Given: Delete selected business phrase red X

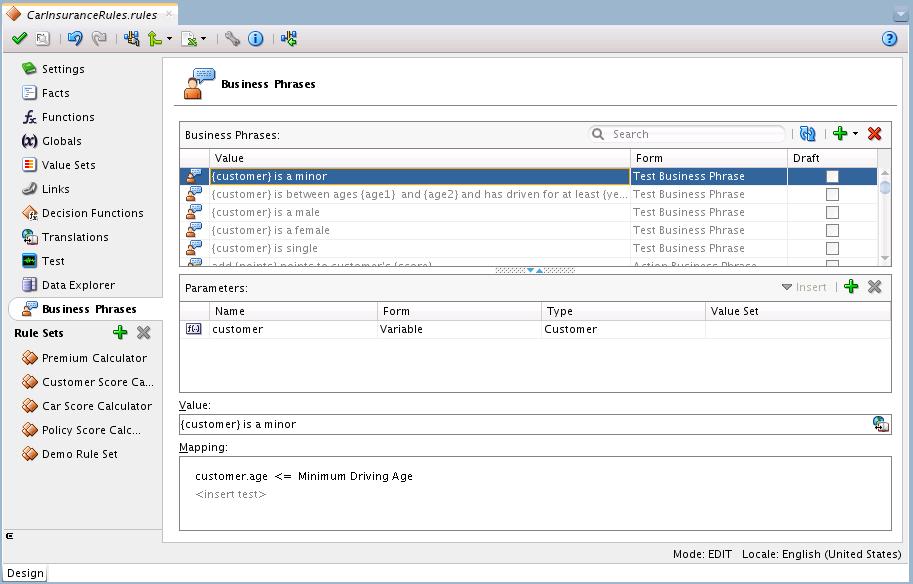Looking at the screenshot, I should click(874, 134).
